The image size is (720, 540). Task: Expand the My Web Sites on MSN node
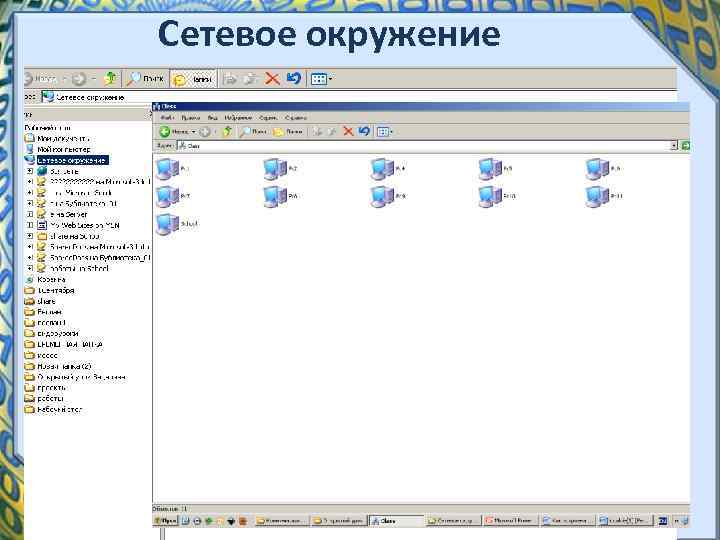click(x=30, y=225)
